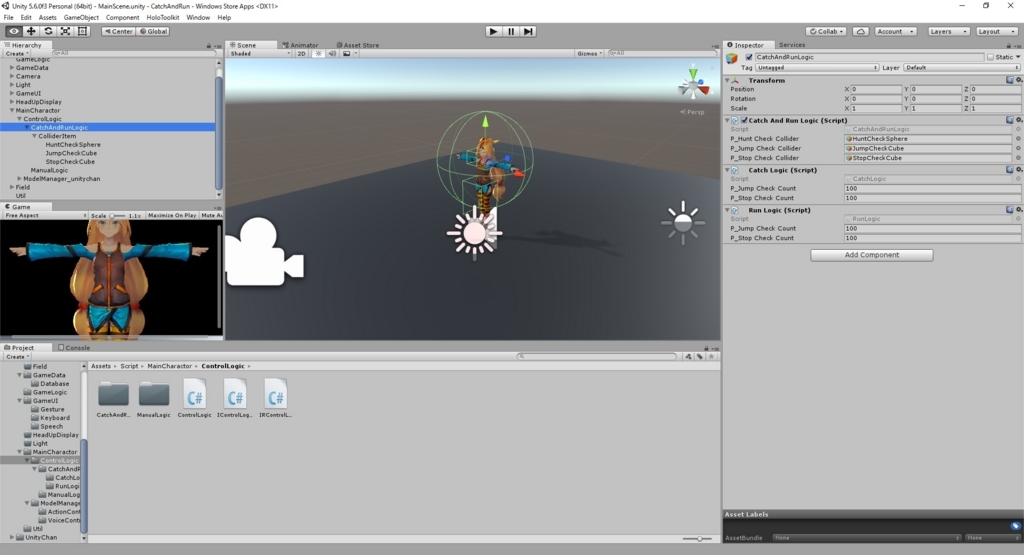The image size is (1024, 555).
Task: Toggle Global coordinate mode
Action: point(153,31)
